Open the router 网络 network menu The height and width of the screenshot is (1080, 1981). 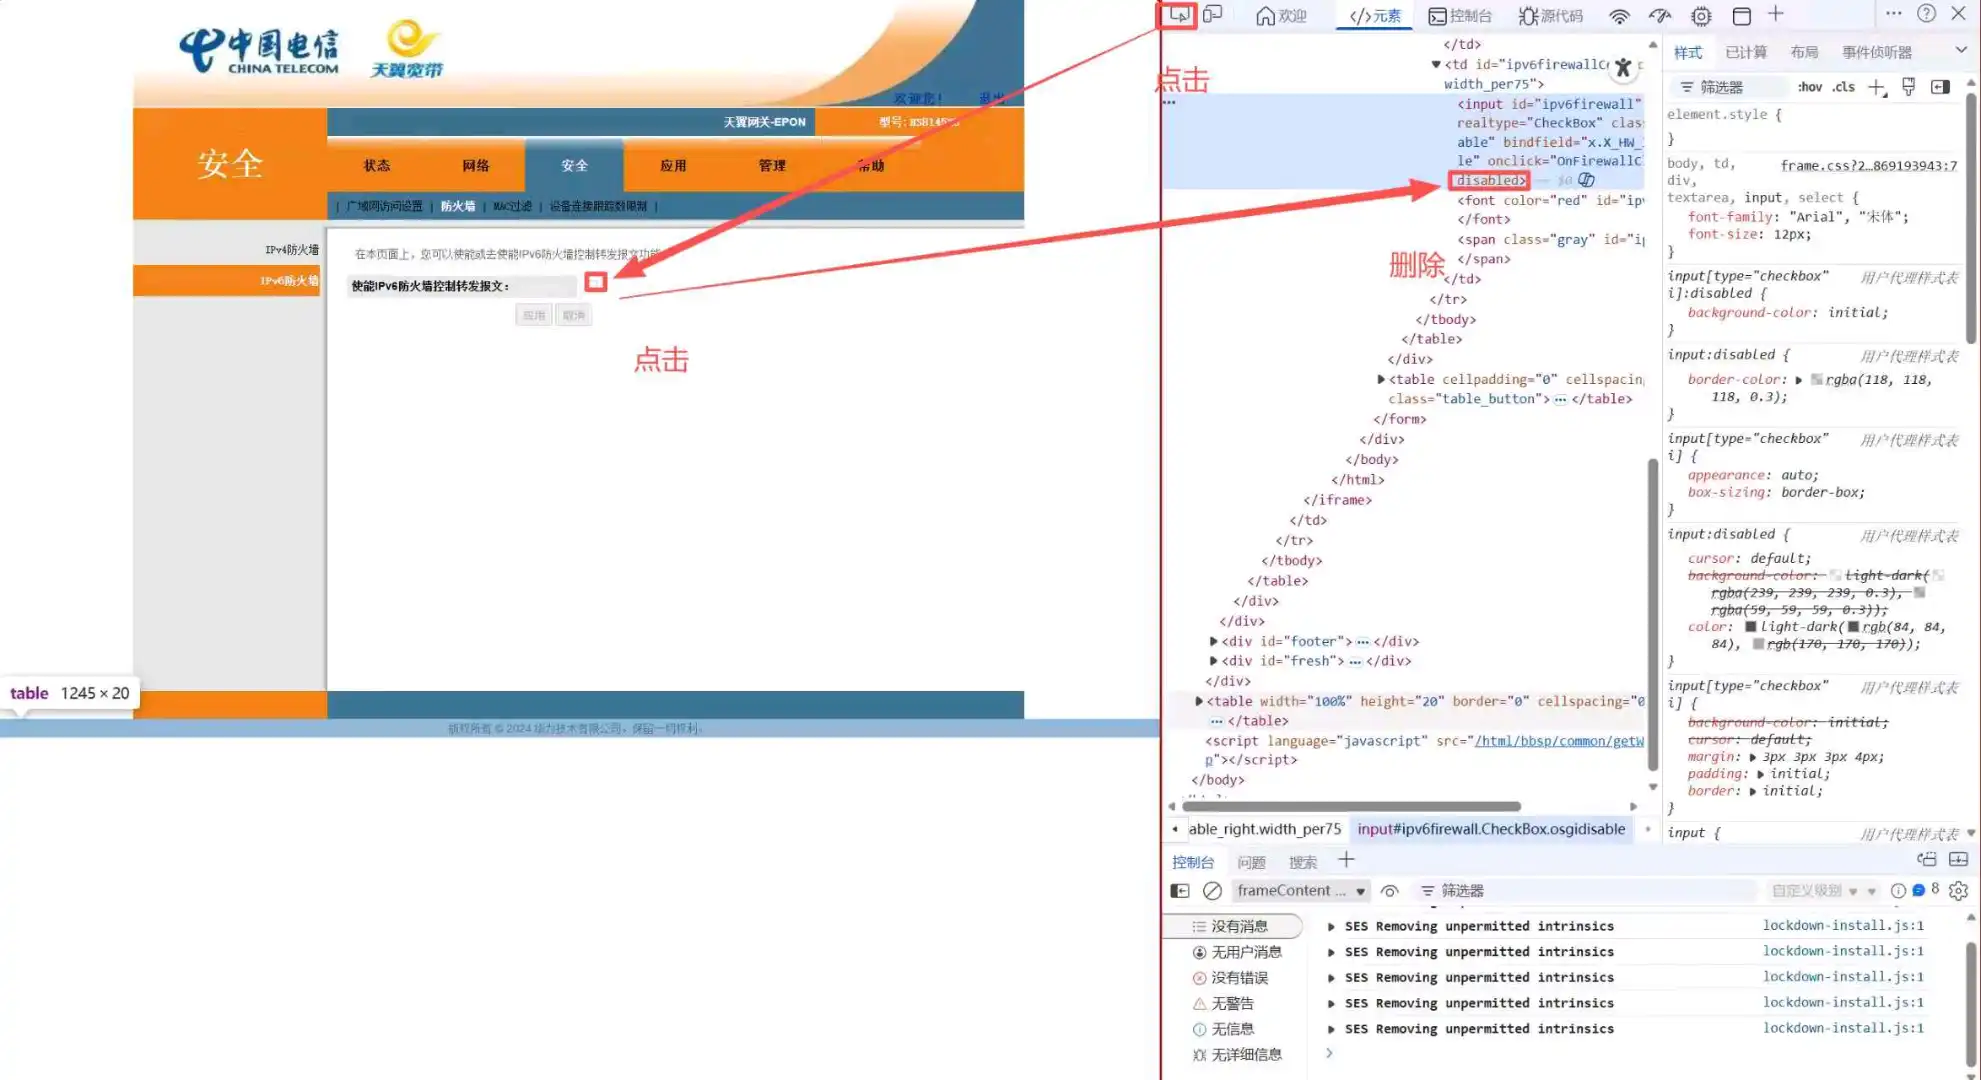click(476, 166)
